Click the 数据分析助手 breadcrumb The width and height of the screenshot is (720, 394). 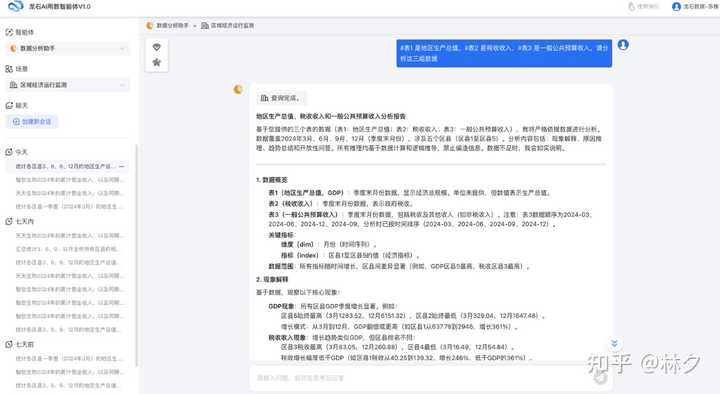pos(167,26)
